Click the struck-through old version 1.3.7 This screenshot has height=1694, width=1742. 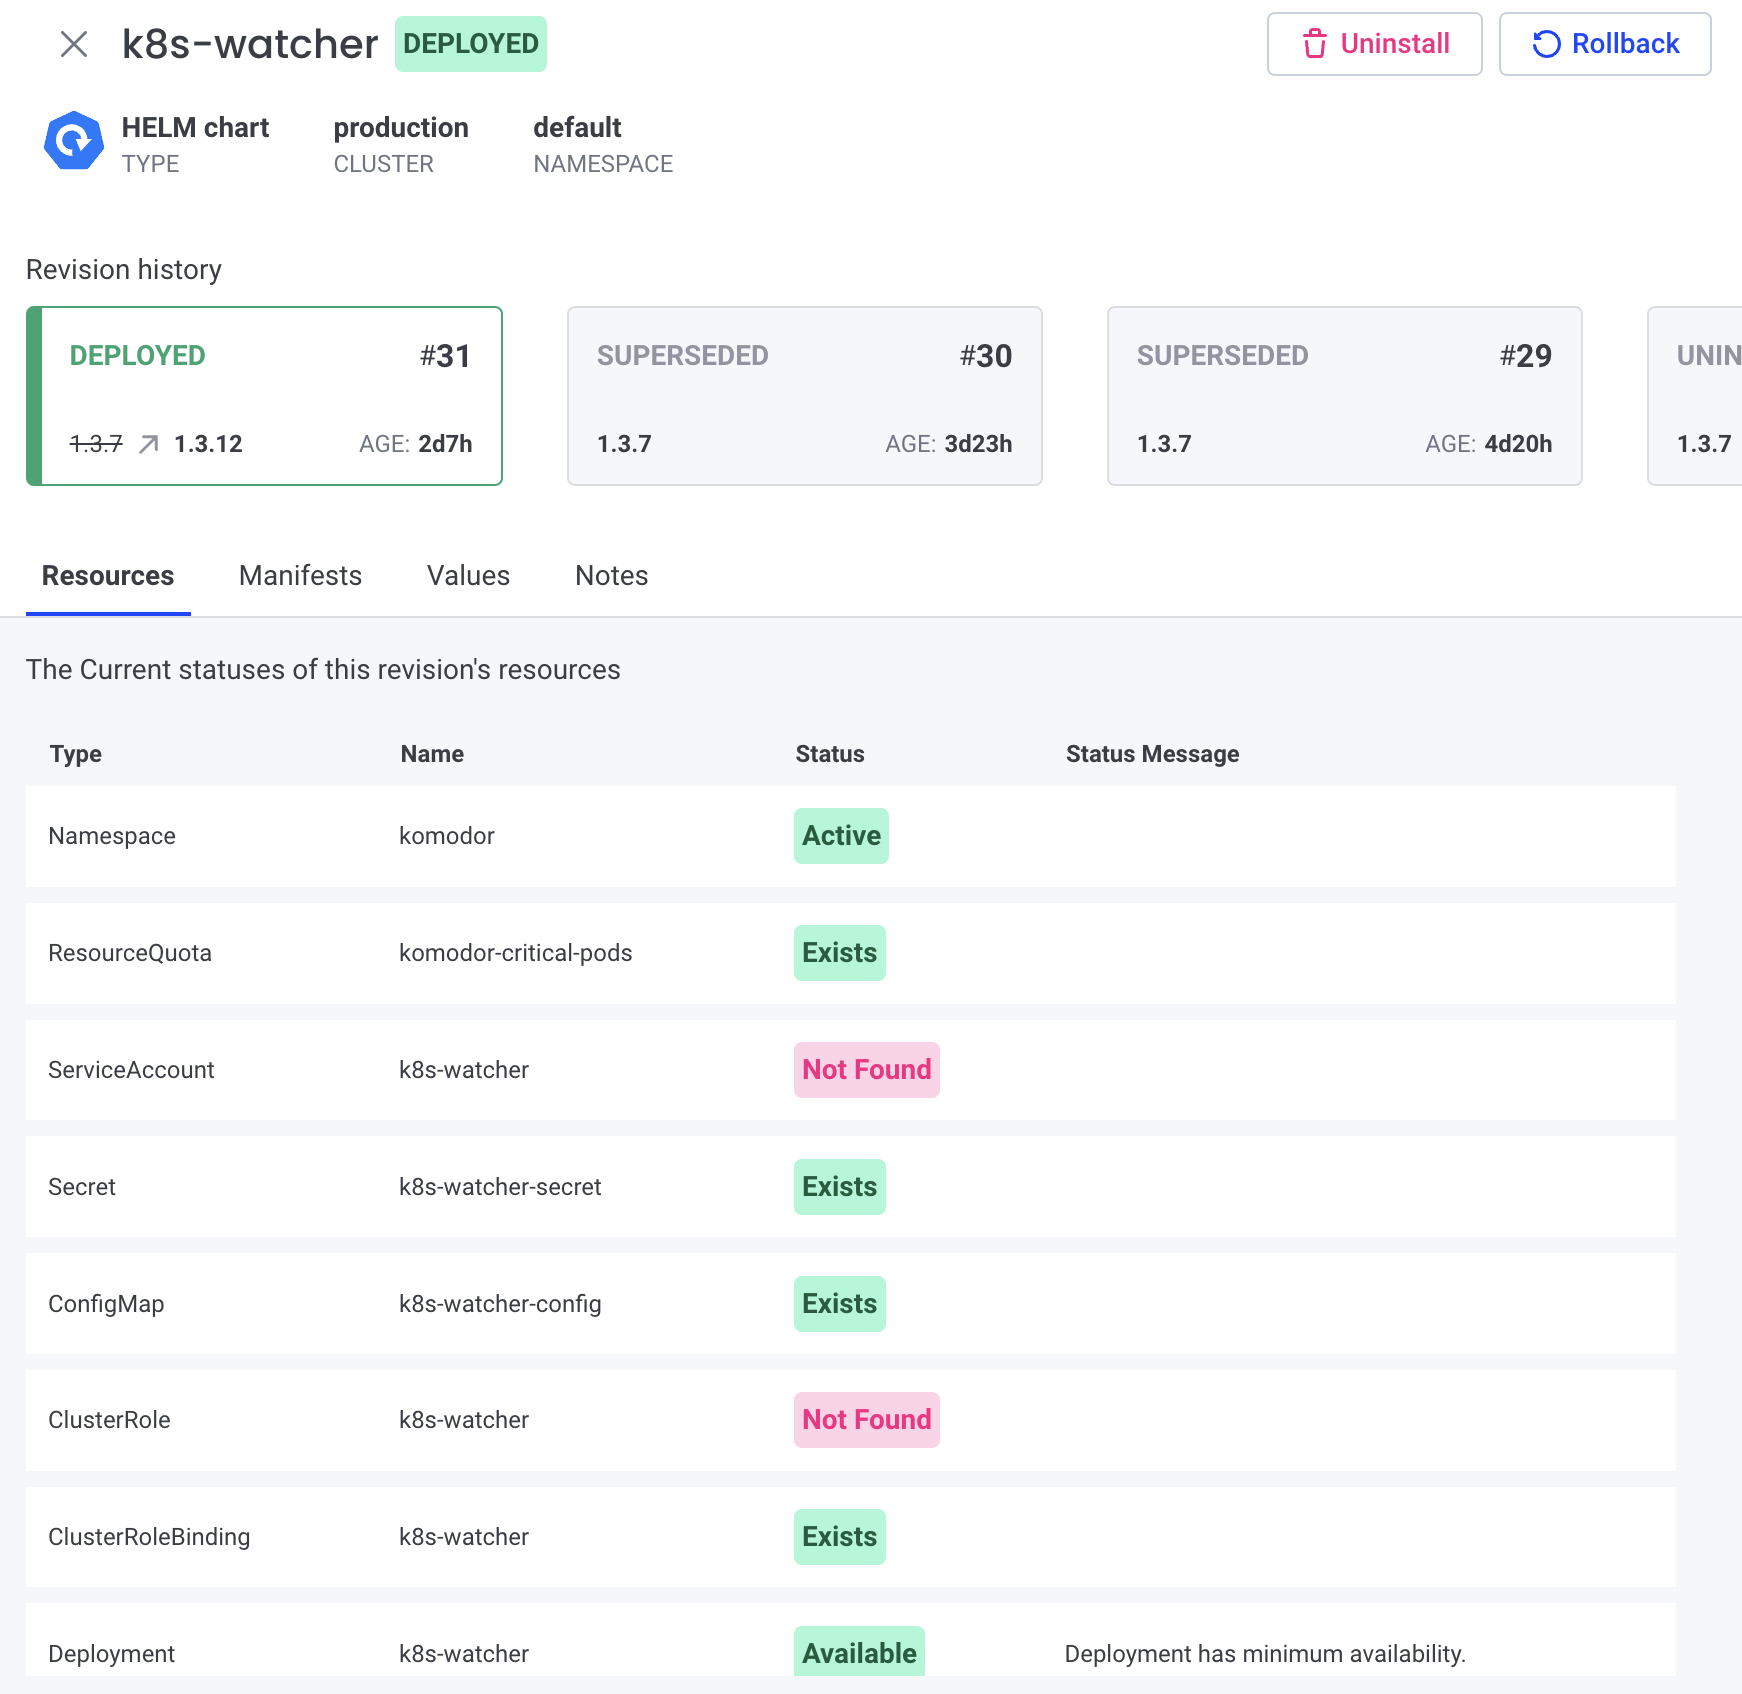(x=96, y=444)
